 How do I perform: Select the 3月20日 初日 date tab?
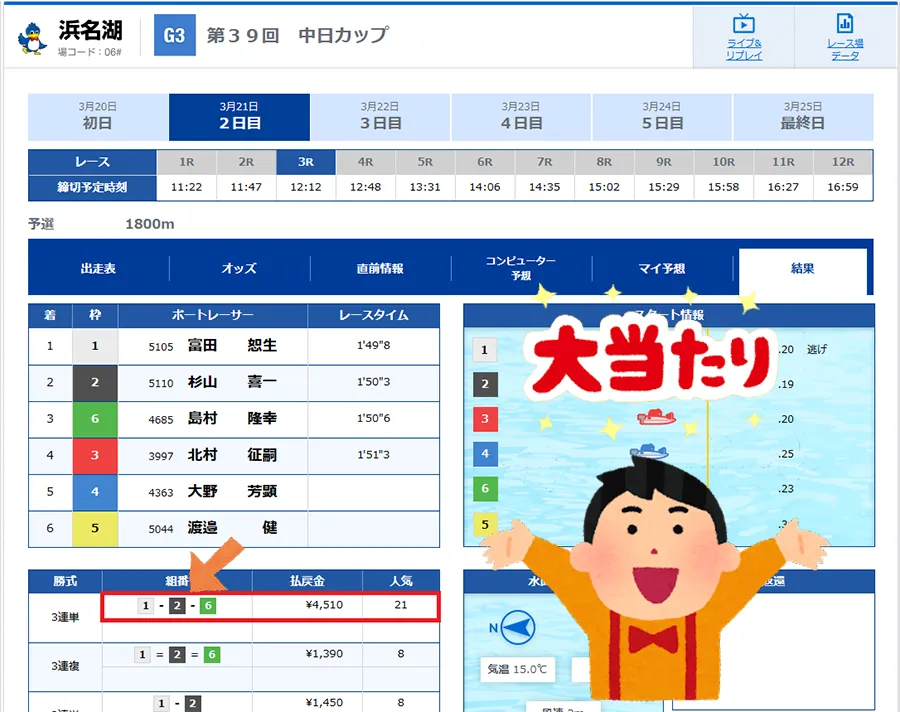(x=98, y=117)
